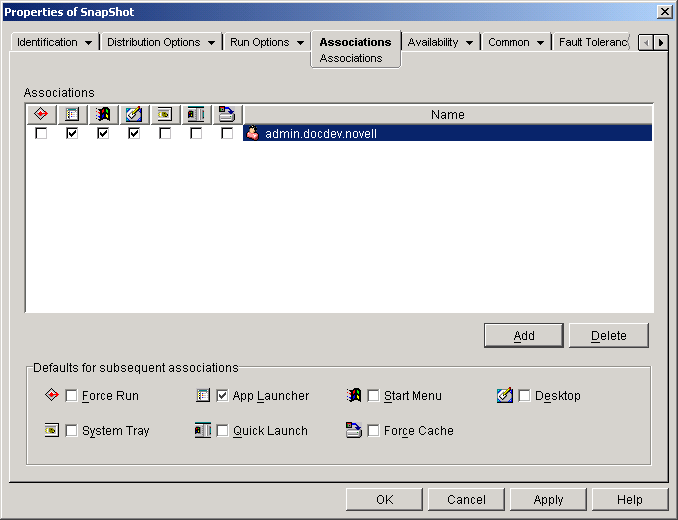Expand the Availability tab dropdown arrow

(470, 43)
